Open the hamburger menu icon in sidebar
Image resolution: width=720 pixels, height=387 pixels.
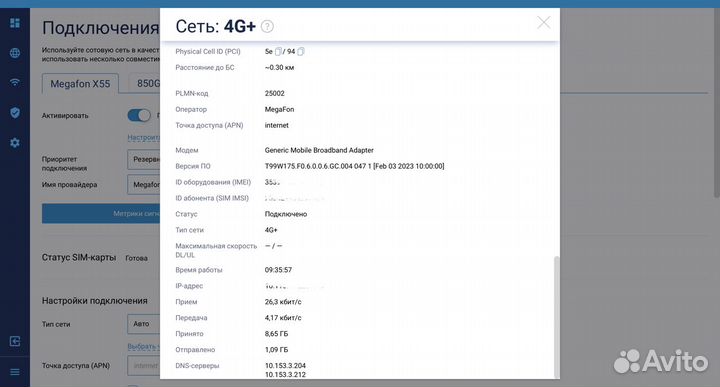pos(15,371)
